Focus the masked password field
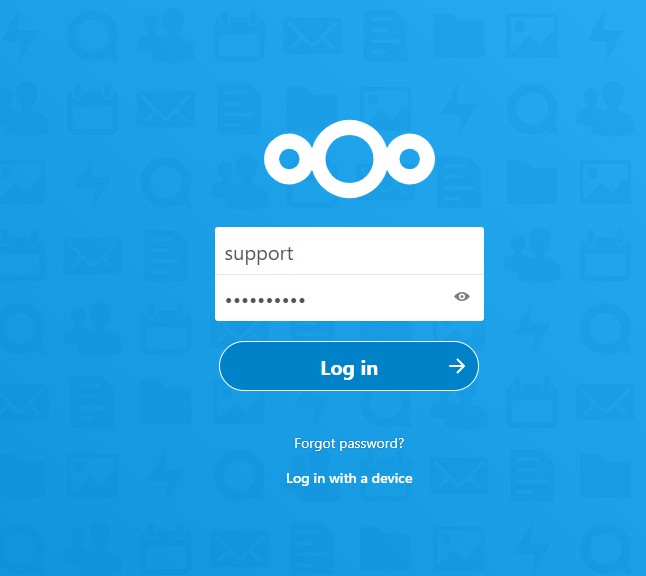The height and width of the screenshot is (576, 646). coord(349,297)
